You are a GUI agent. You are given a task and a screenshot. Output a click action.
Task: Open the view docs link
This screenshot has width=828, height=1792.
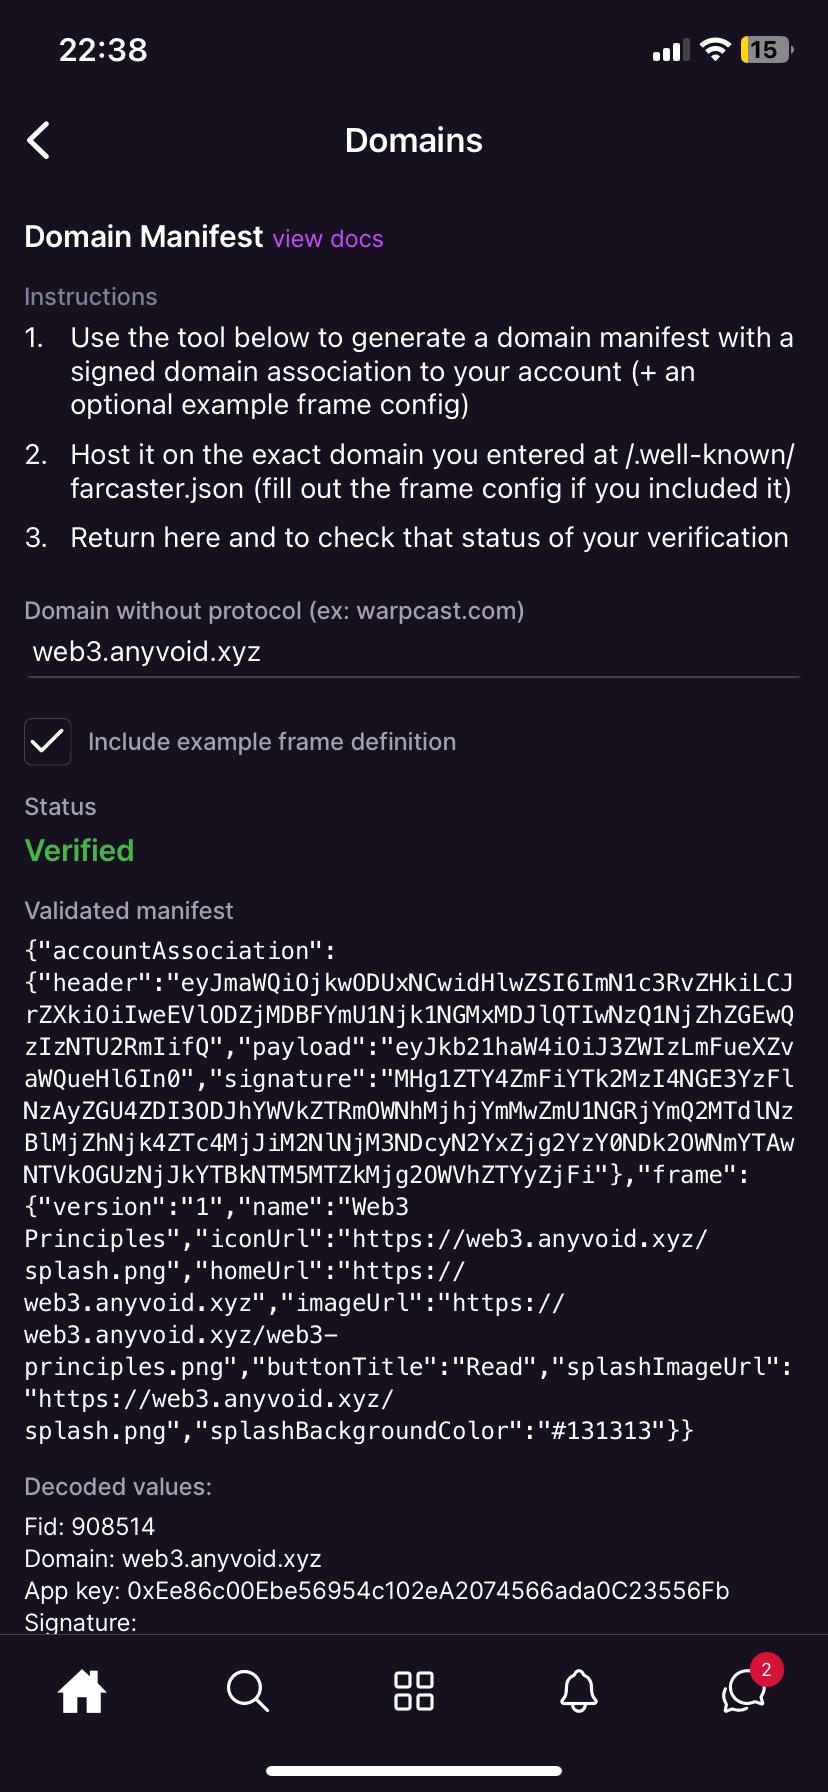coord(327,239)
